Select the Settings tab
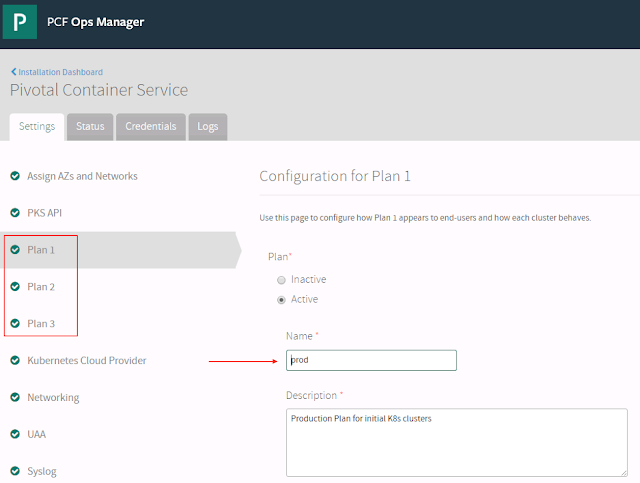Screen dimensions: 640x483 tap(37, 127)
